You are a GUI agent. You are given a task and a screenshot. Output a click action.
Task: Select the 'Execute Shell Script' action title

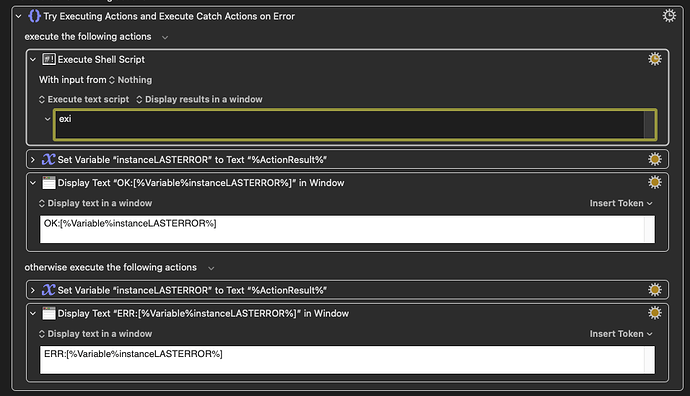point(101,59)
